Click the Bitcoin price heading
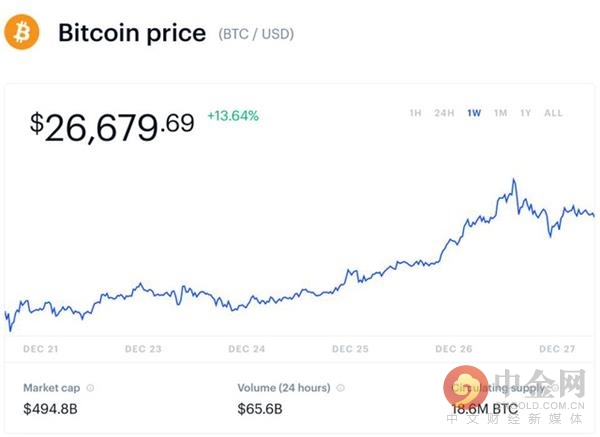The height and width of the screenshot is (437, 600). point(132,33)
